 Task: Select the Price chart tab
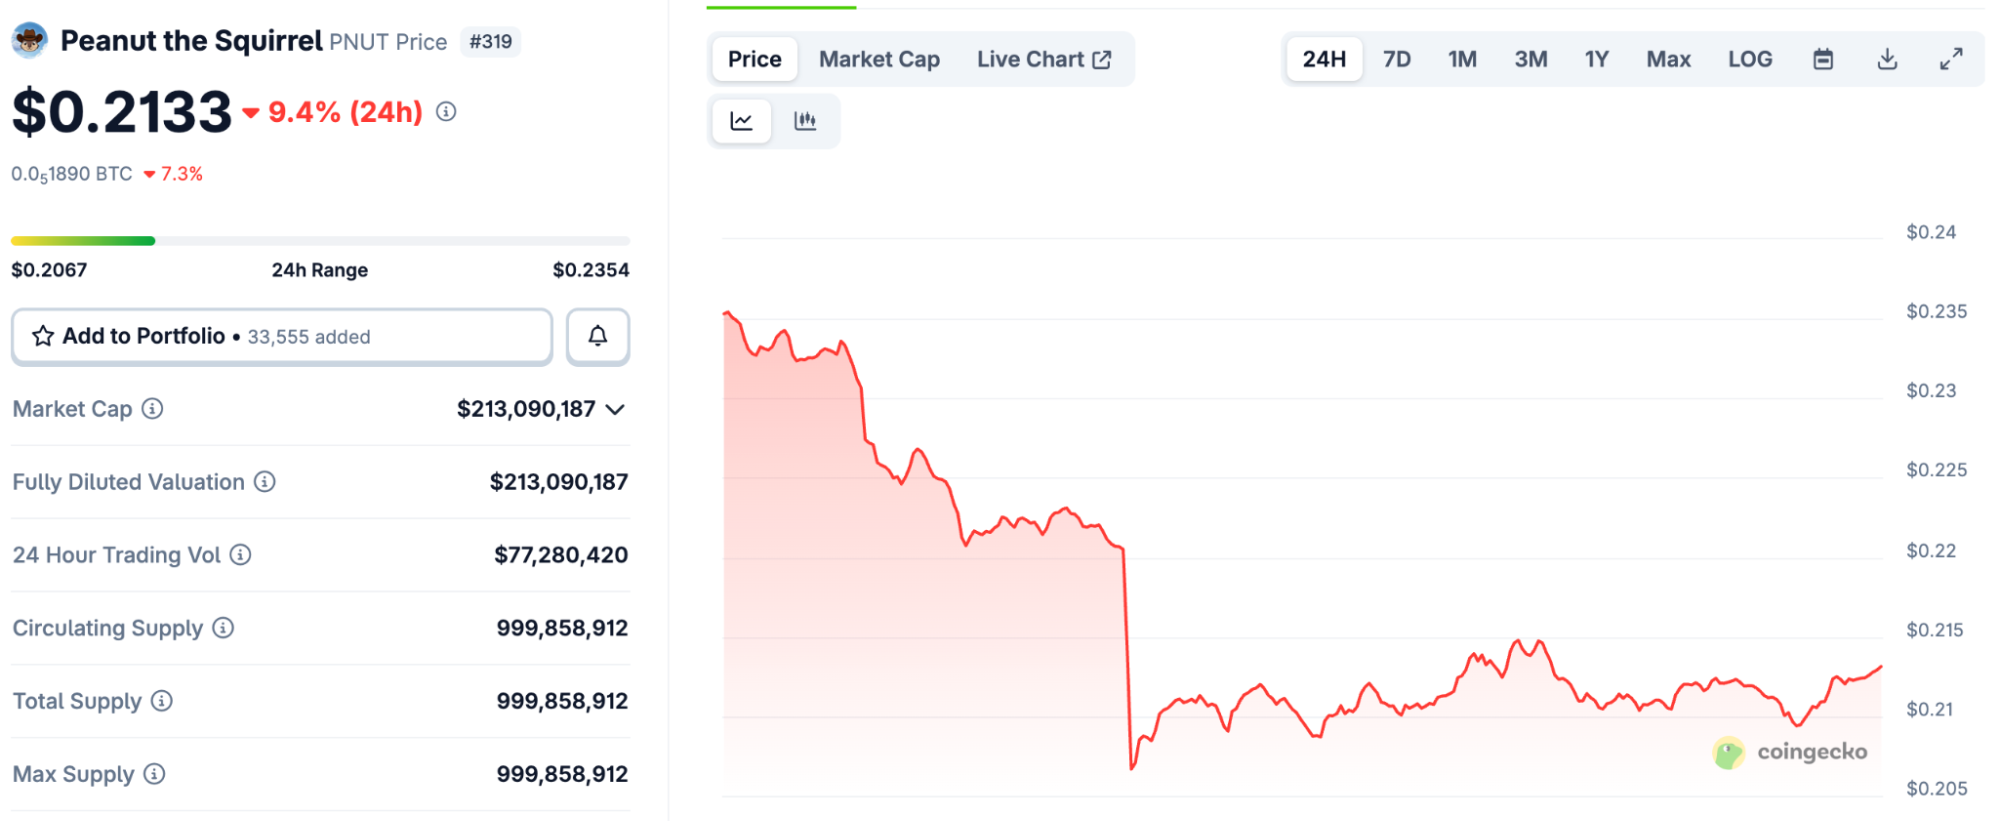[754, 59]
